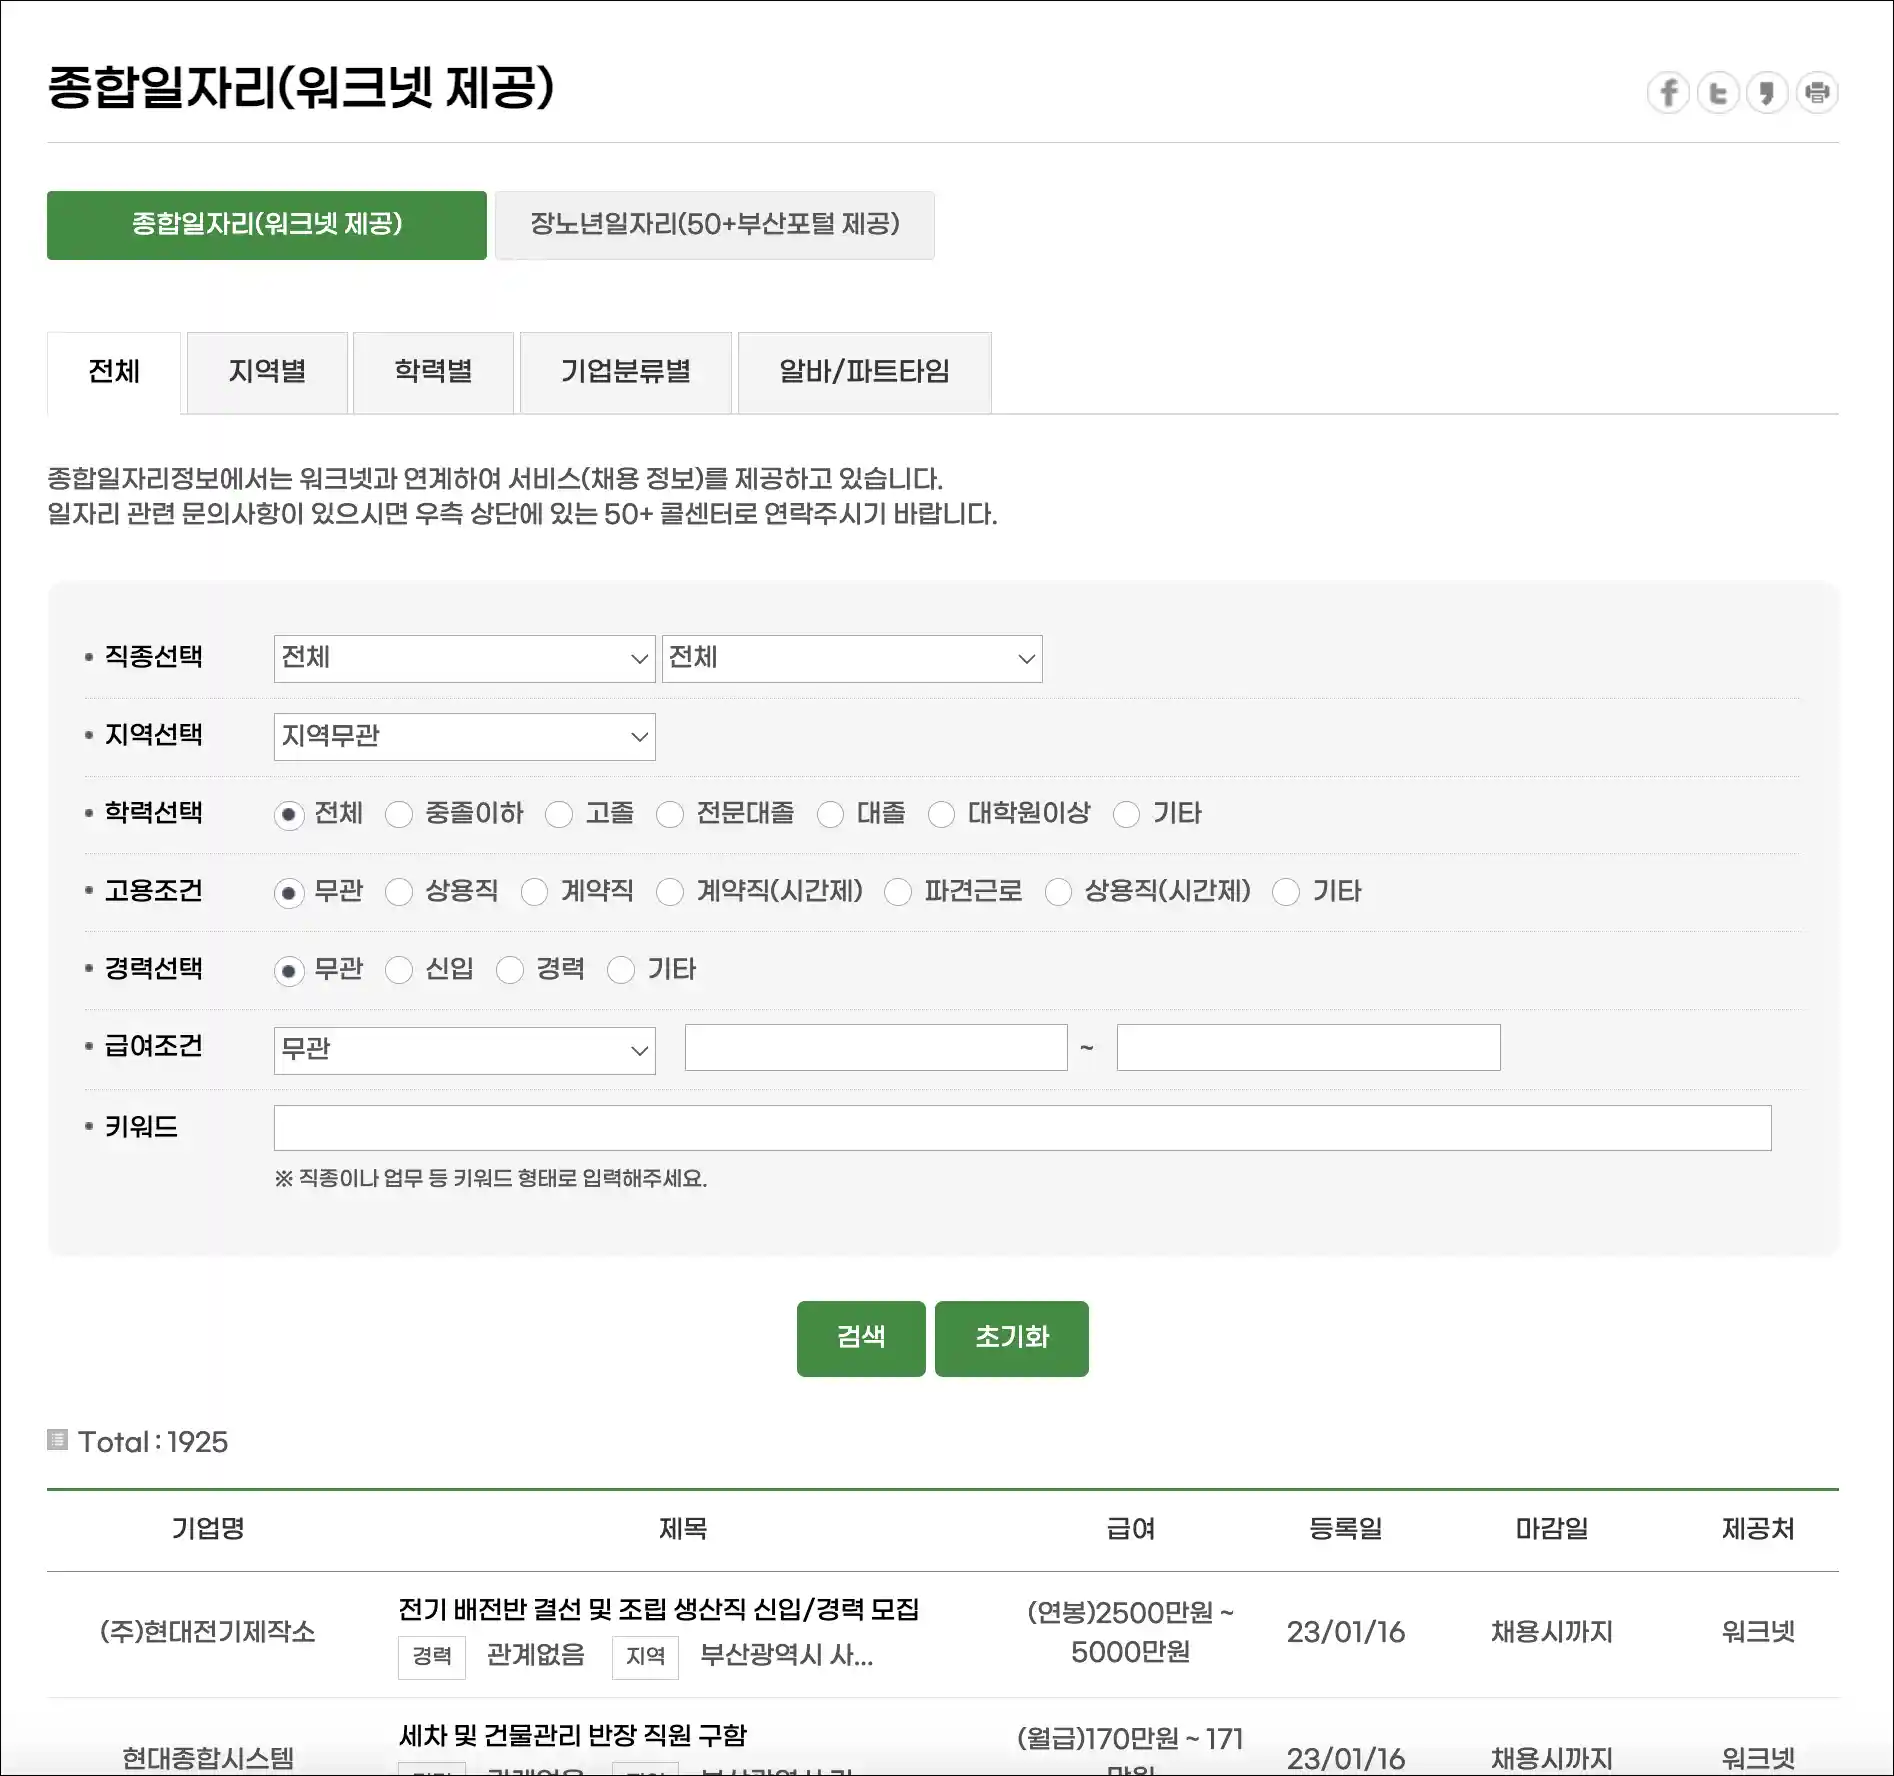Click the list icon beside Total
The image size is (1894, 1776).
(57, 1440)
